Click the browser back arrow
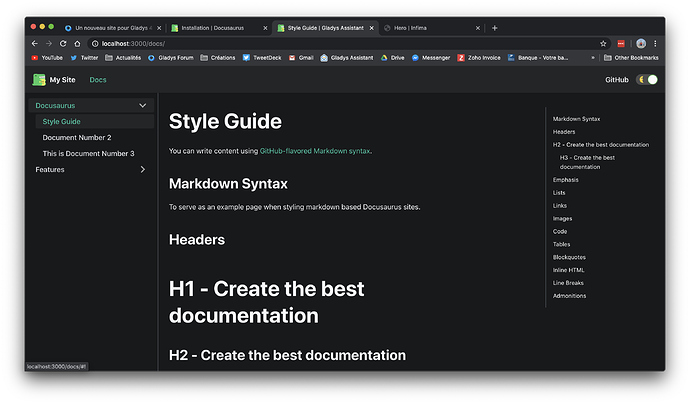The width and height of the screenshot is (690, 404). [x=35, y=44]
